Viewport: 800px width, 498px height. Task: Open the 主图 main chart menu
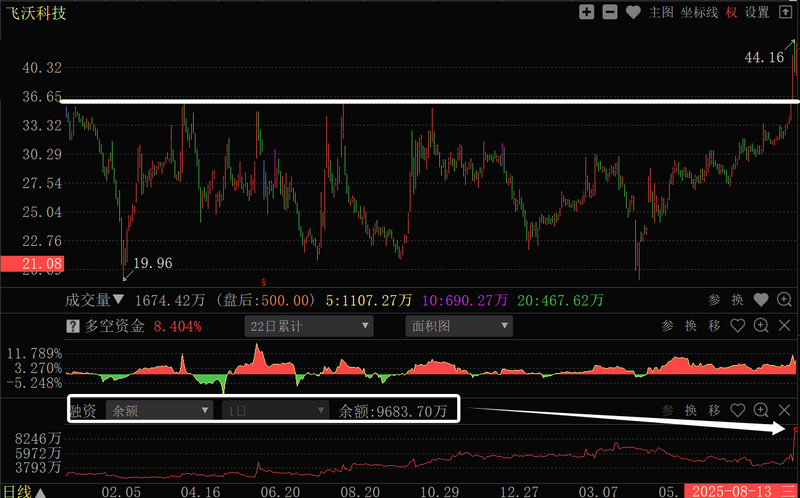660,12
